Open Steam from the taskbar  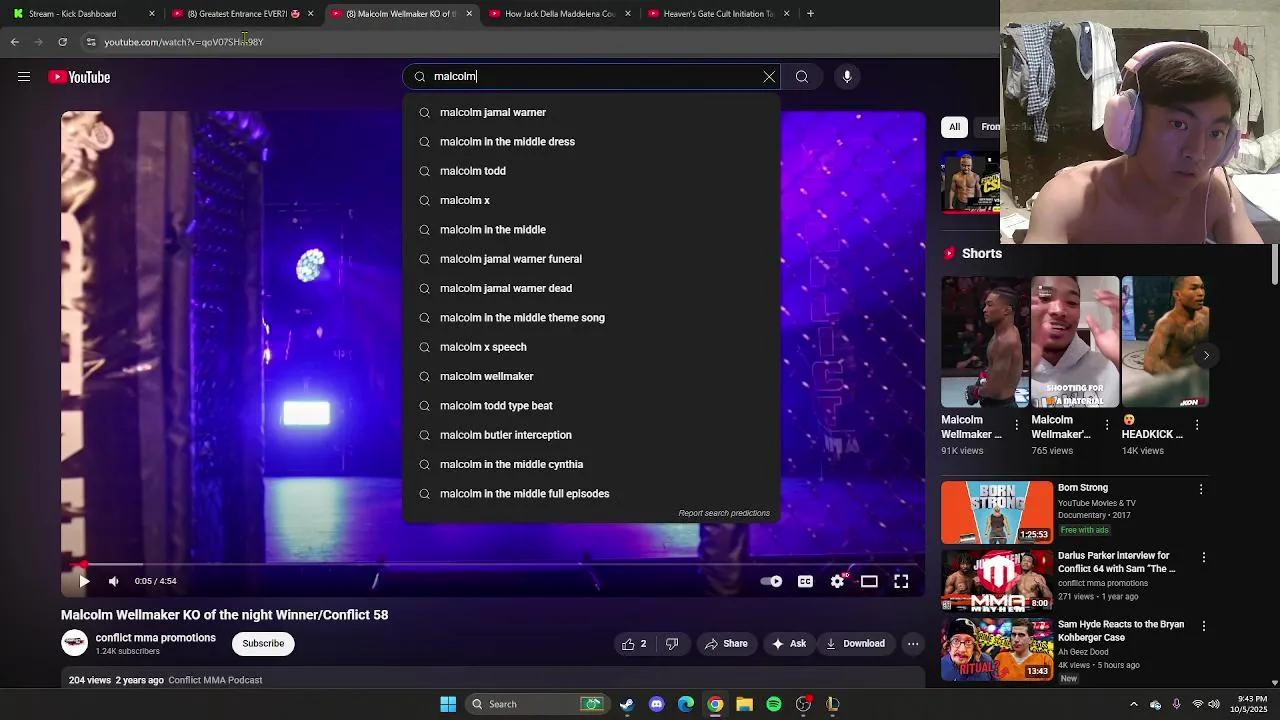pyautogui.click(x=626, y=704)
